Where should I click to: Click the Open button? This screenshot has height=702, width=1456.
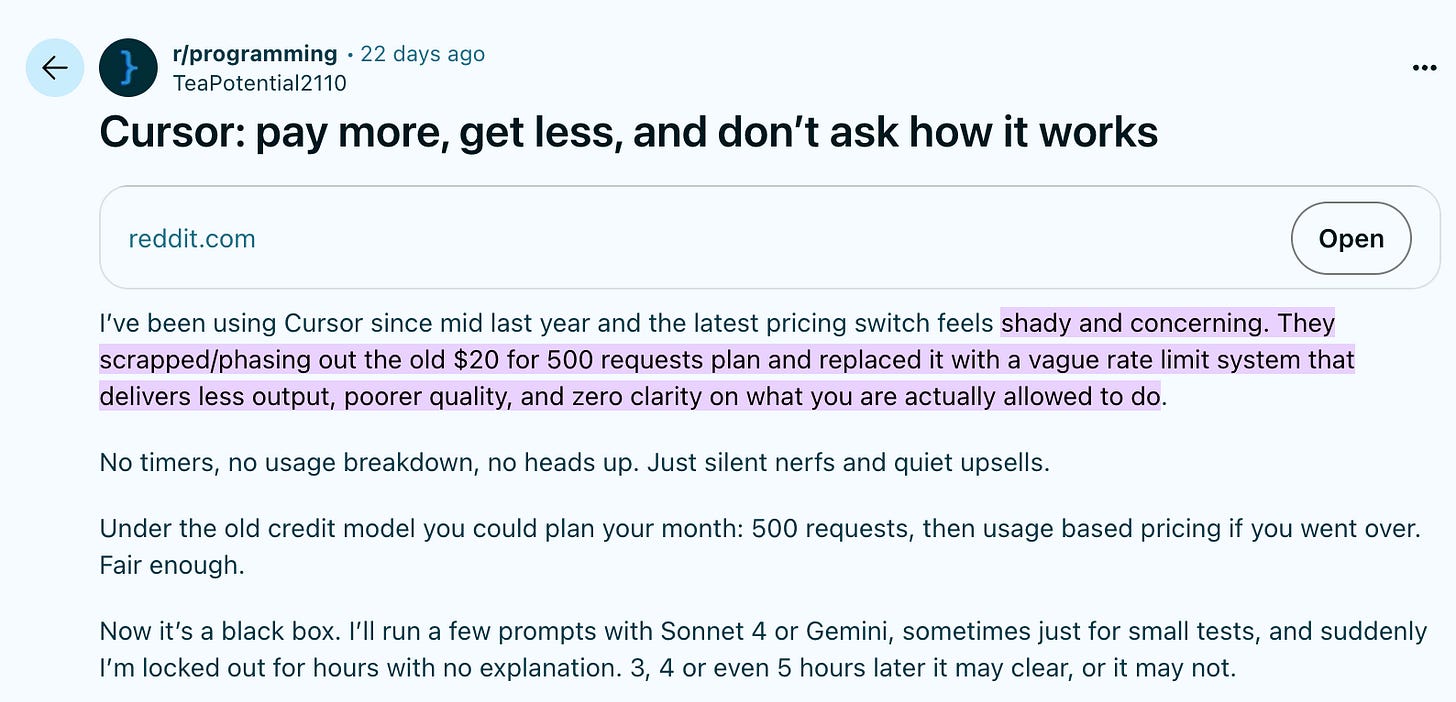click(x=1351, y=238)
